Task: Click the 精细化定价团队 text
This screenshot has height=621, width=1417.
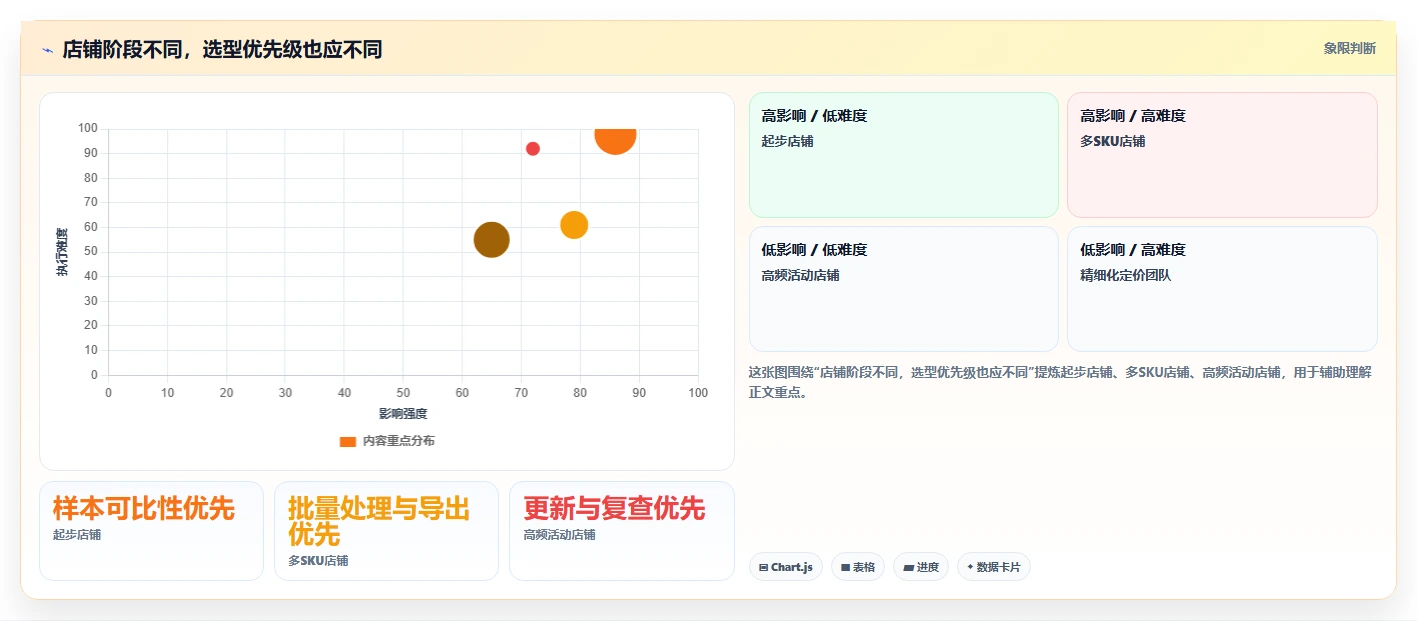Action: click(1125, 275)
